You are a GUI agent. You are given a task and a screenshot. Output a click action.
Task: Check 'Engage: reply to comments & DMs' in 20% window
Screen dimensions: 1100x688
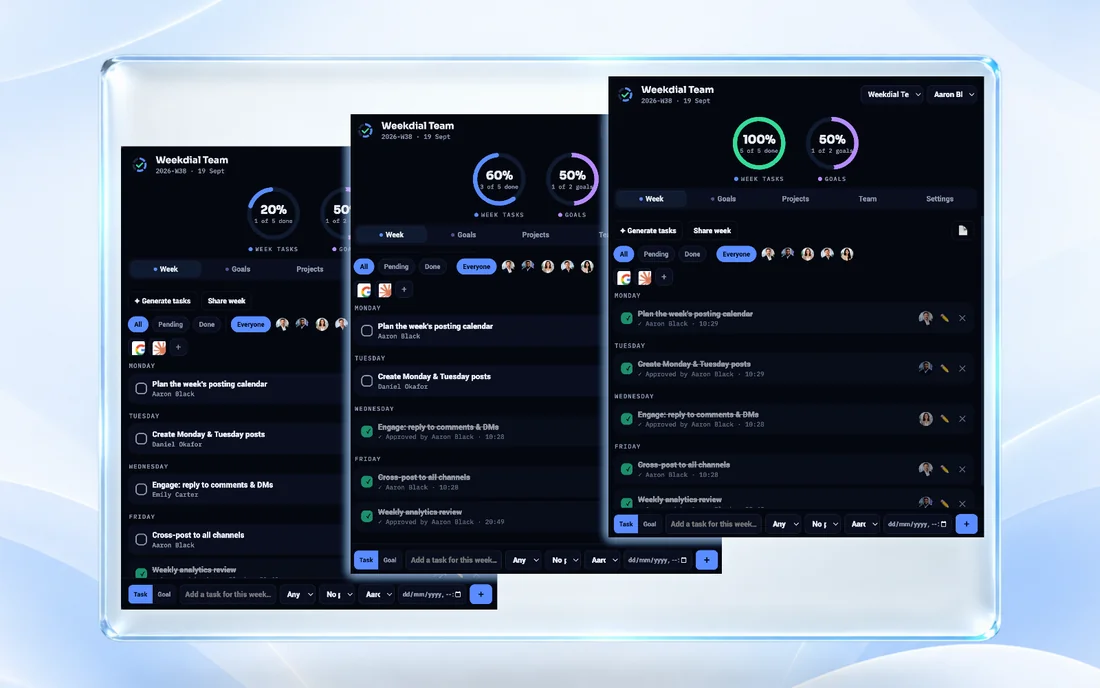141,489
